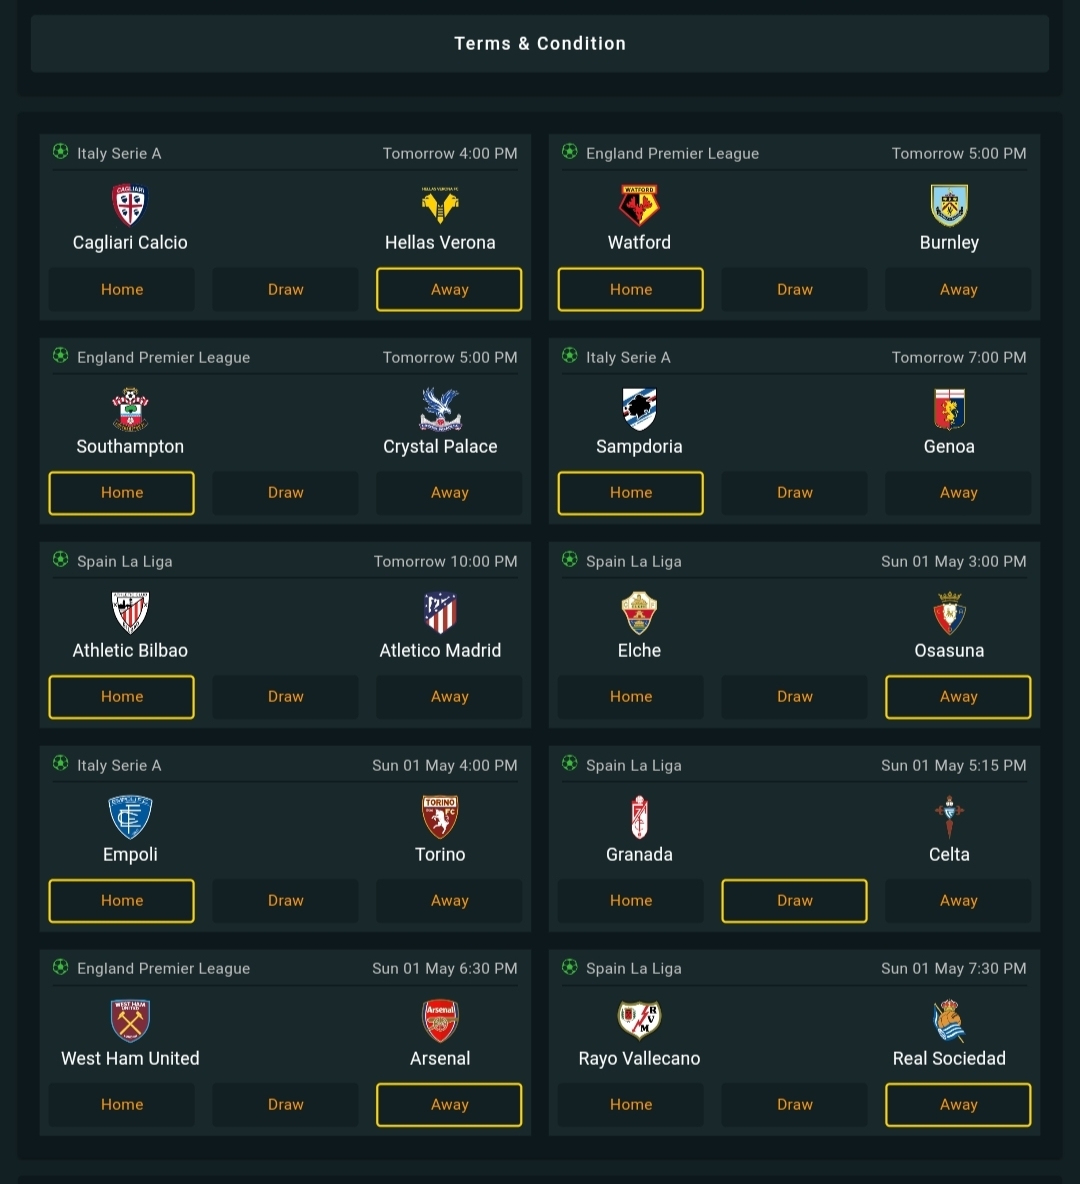Click the Cagliari Calcio team crest
The height and width of the screenshot is (1184, 1080).
point(130,205)
